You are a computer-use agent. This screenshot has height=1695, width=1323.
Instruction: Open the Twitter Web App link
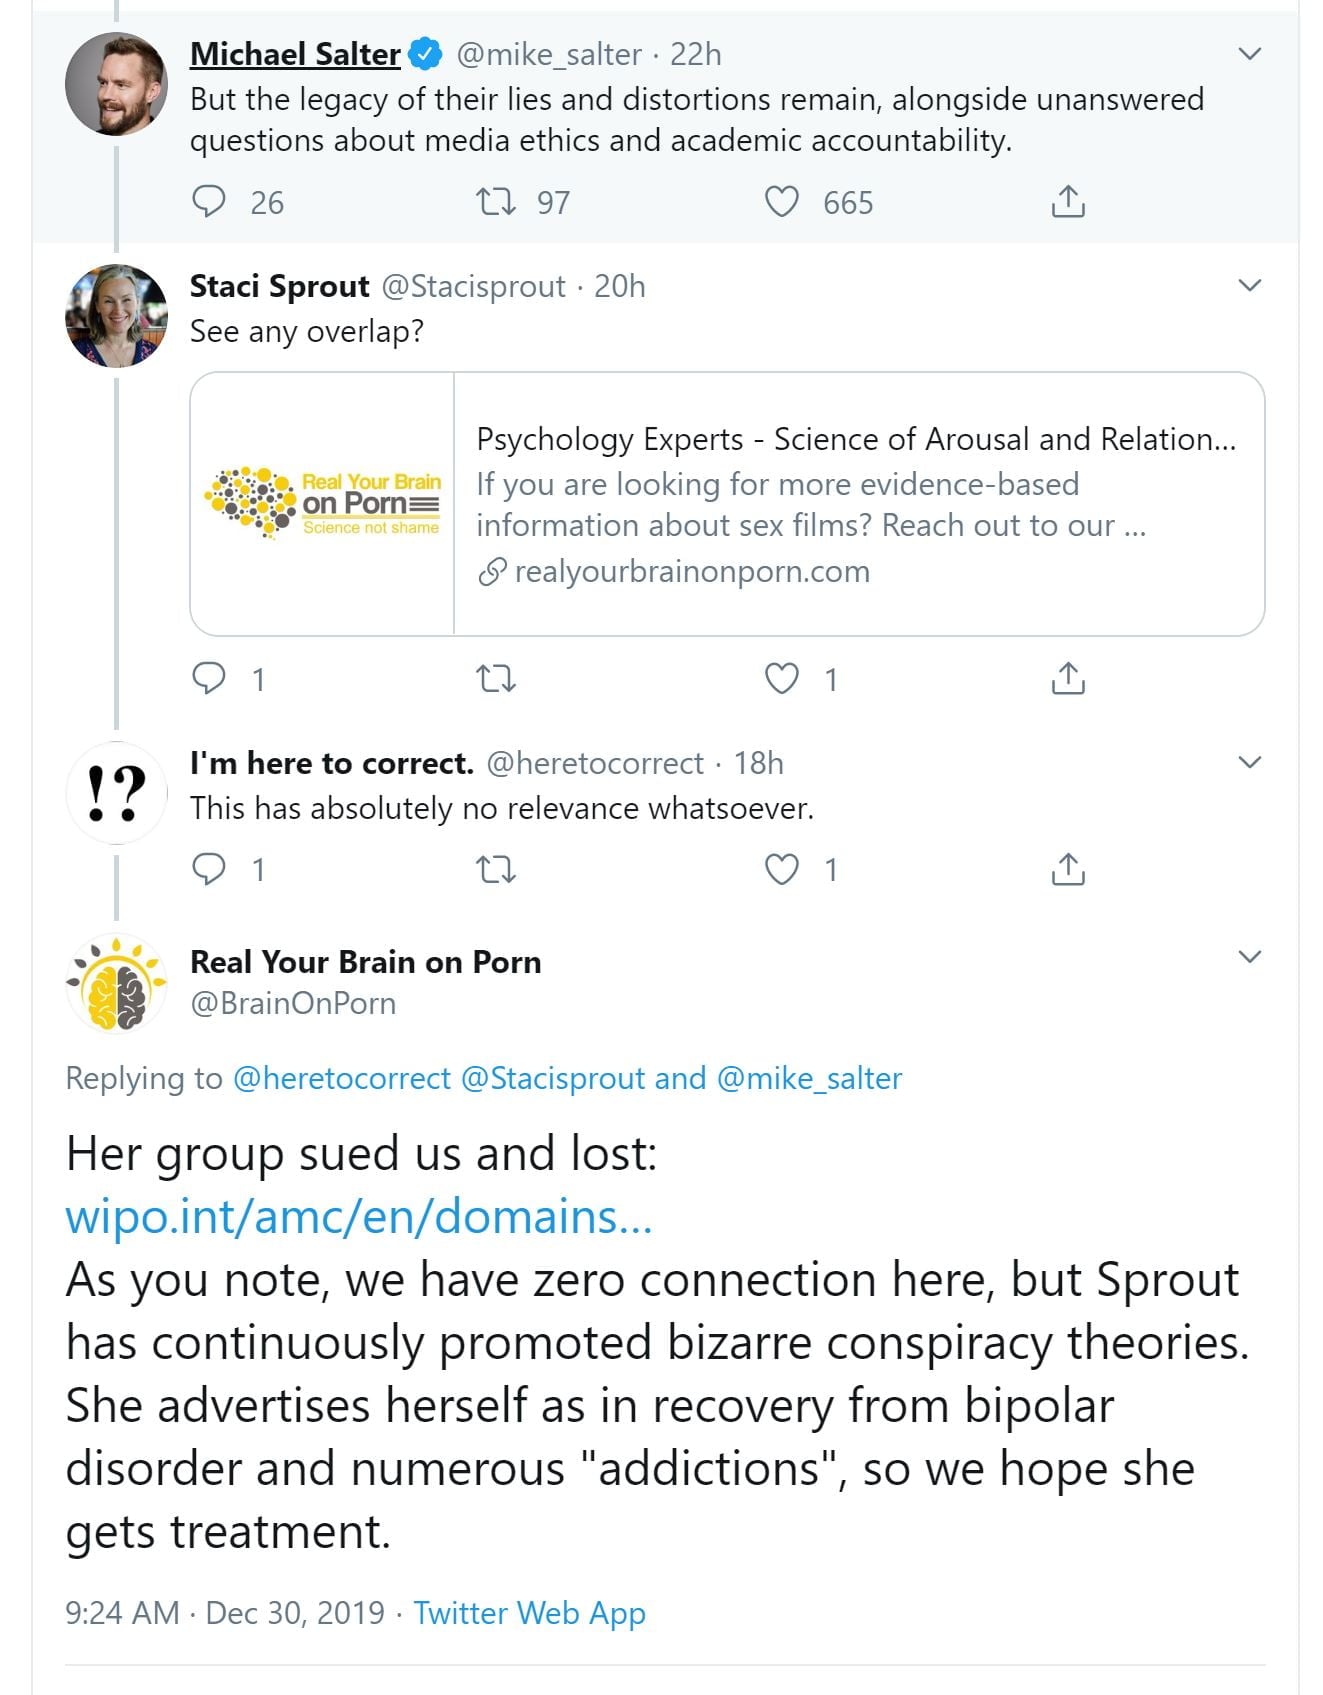tap(529, 1613)
